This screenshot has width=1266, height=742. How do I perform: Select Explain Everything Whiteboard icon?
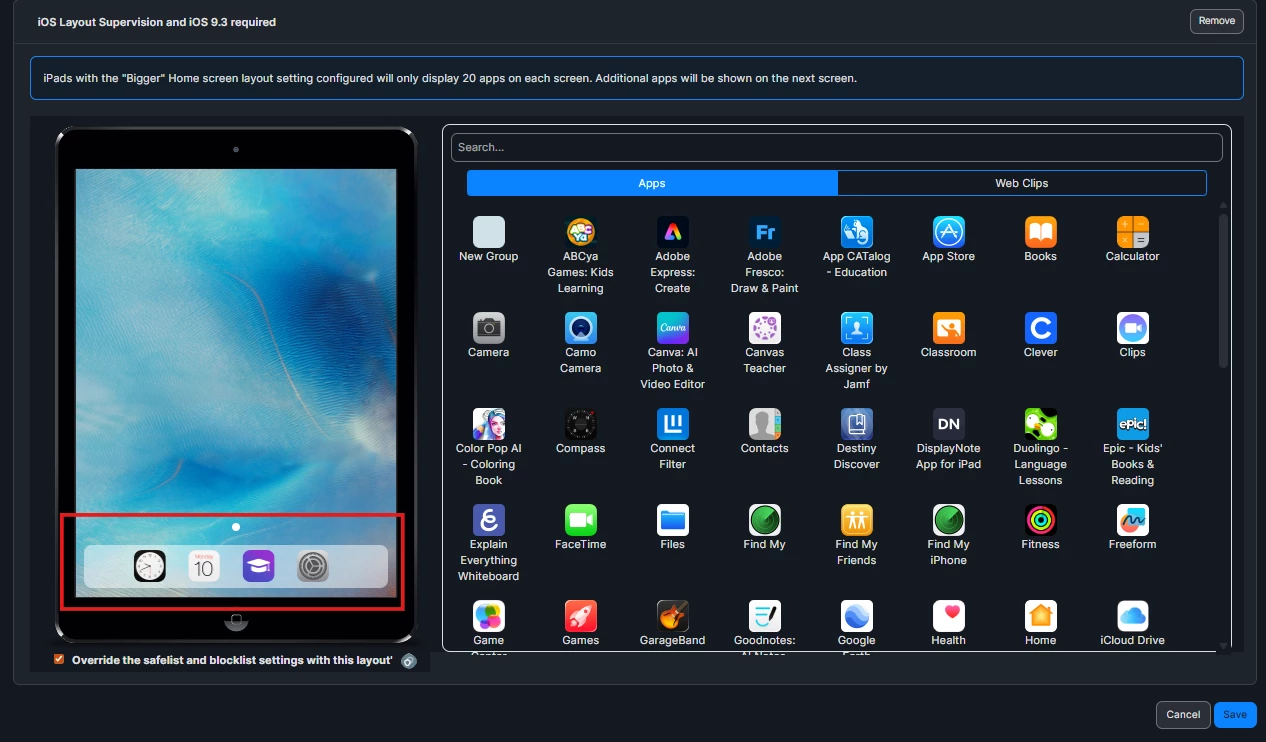click(488, 520)
